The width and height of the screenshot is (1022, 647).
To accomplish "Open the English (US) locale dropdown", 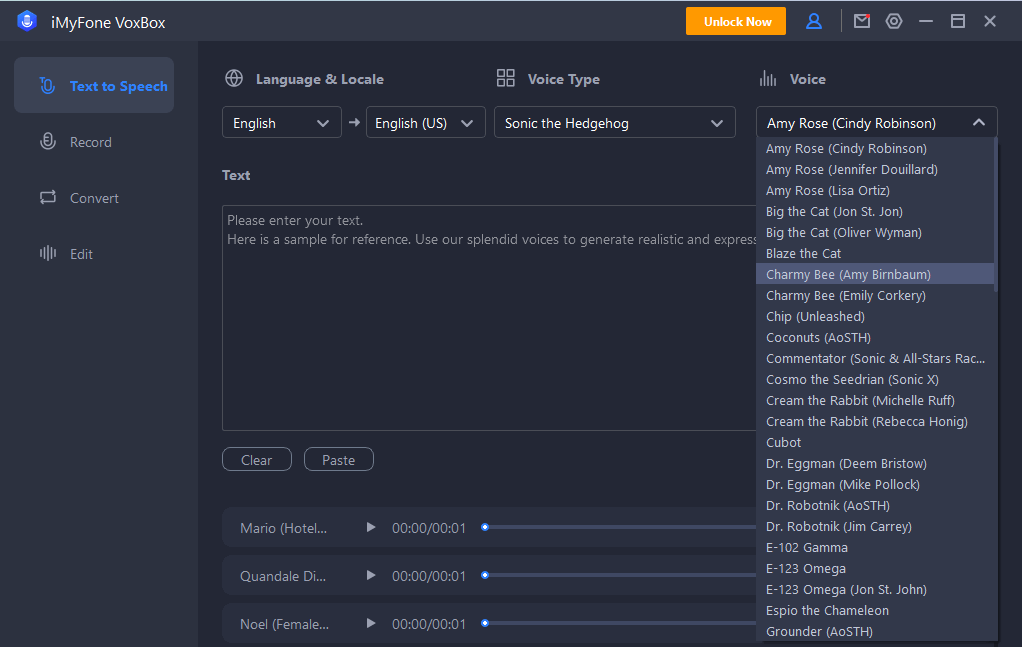I will [x=426, y=122].
